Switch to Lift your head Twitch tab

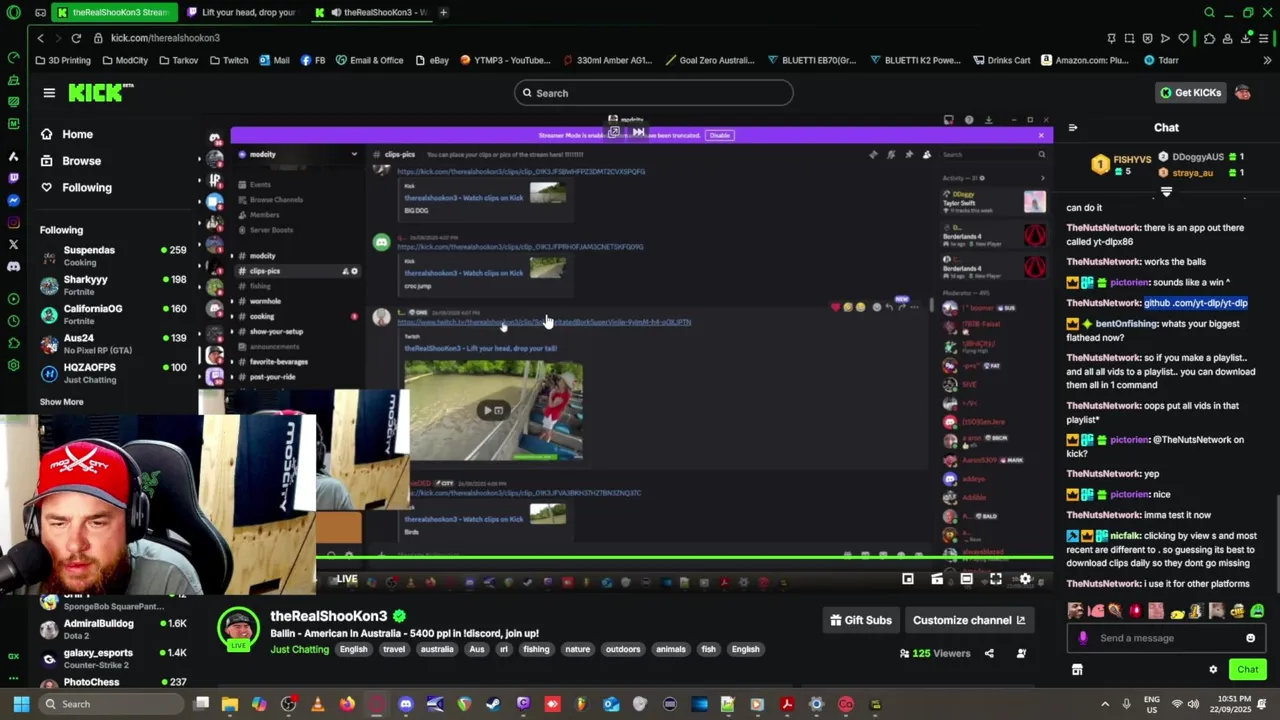click(242, 13)
